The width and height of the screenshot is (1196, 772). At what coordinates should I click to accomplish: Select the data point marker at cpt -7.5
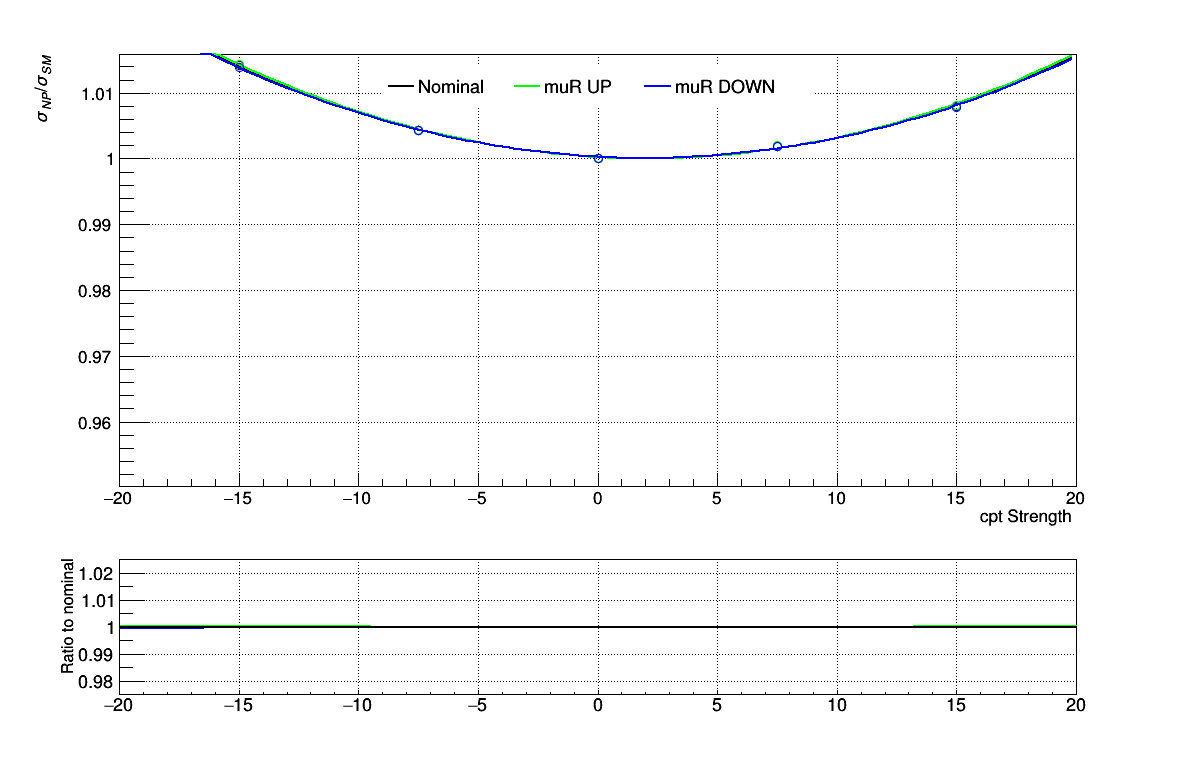tap(418, 130)
